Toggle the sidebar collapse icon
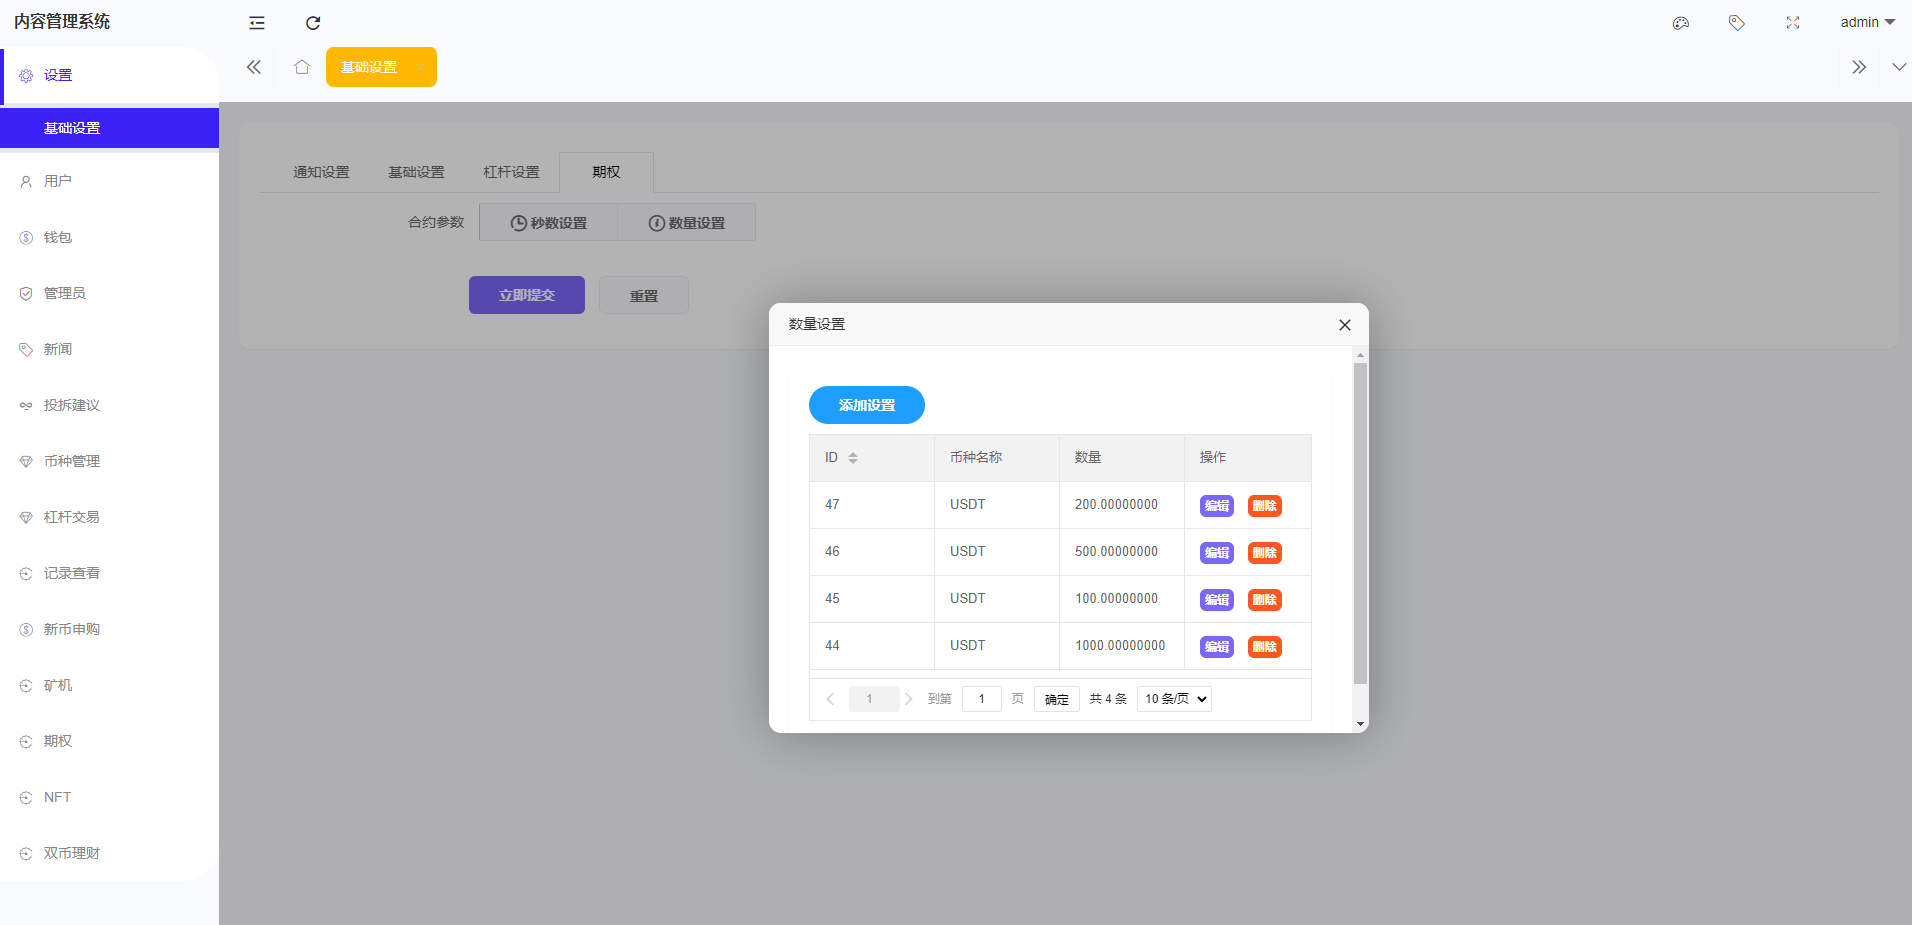Image resolution: width=1912 pixels, height=925 pixels. [x=257, y=23]
